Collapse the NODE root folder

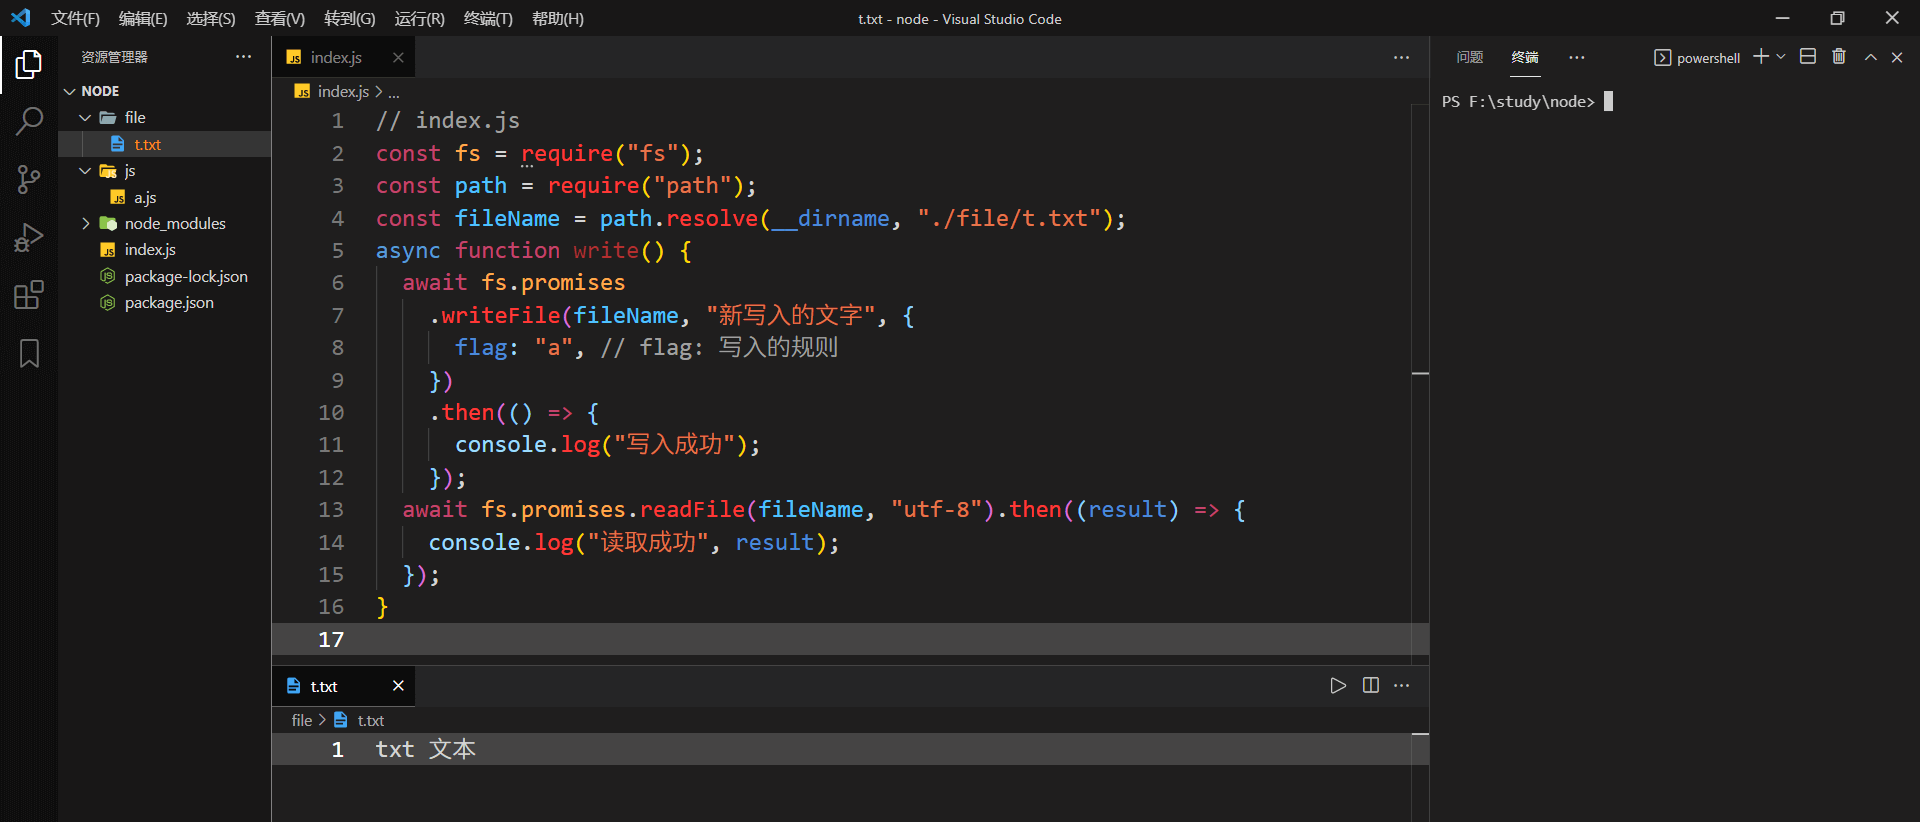tap(70, 91)
